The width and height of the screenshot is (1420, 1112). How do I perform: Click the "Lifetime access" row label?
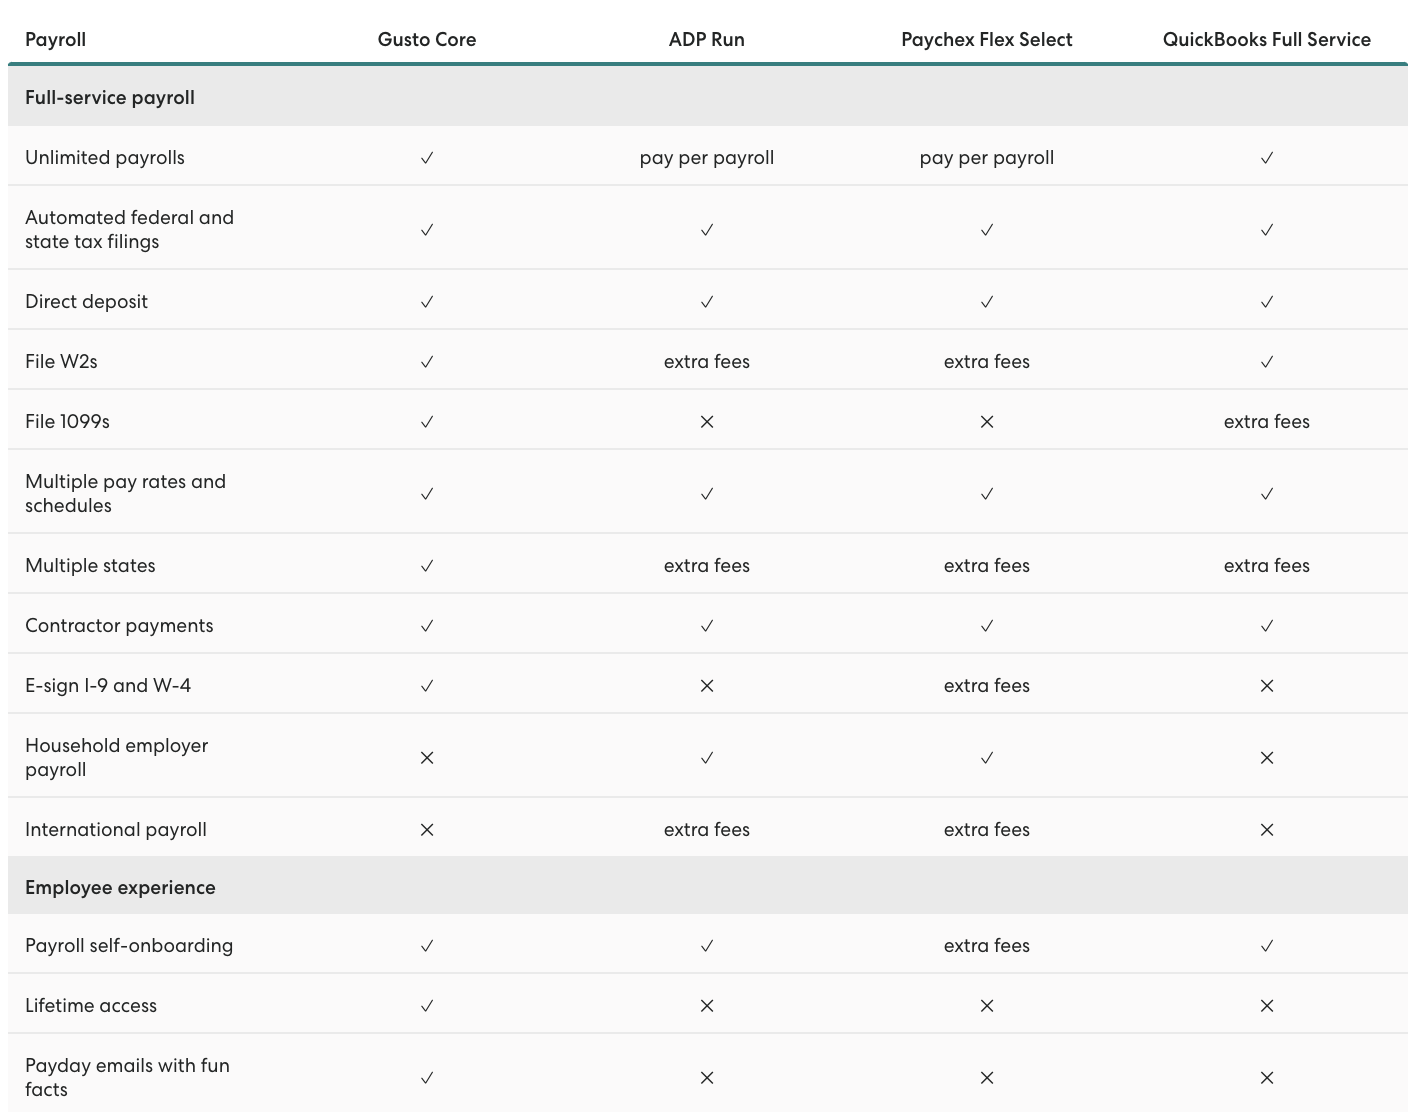point(91,1006)
